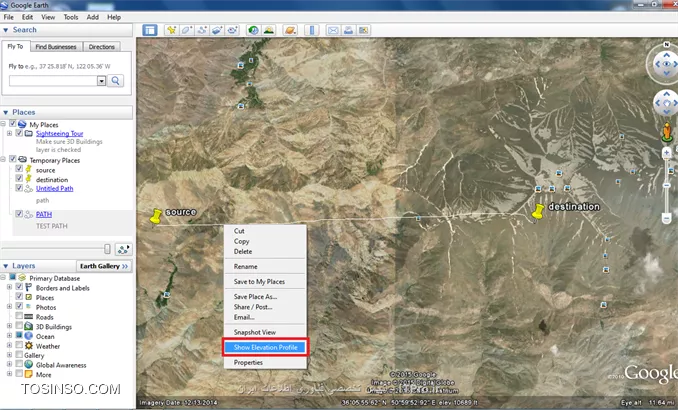The height and width of the screenshot is (410, 678).
Task: Select Show Elevation Profile from context menu
Action: pos(265,347)
